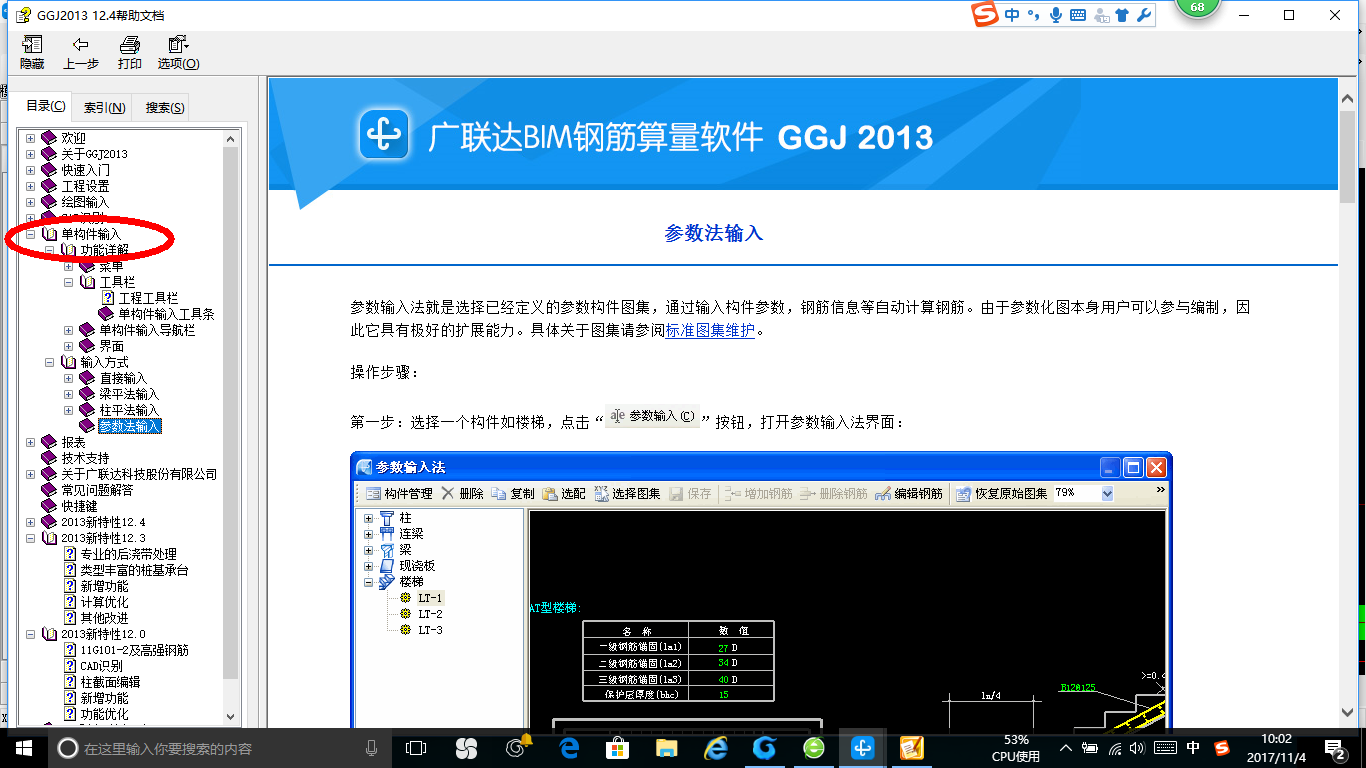The image size is (1366, 768).
Task: Collapse the 工具栏 tree node
Action: 68,282
